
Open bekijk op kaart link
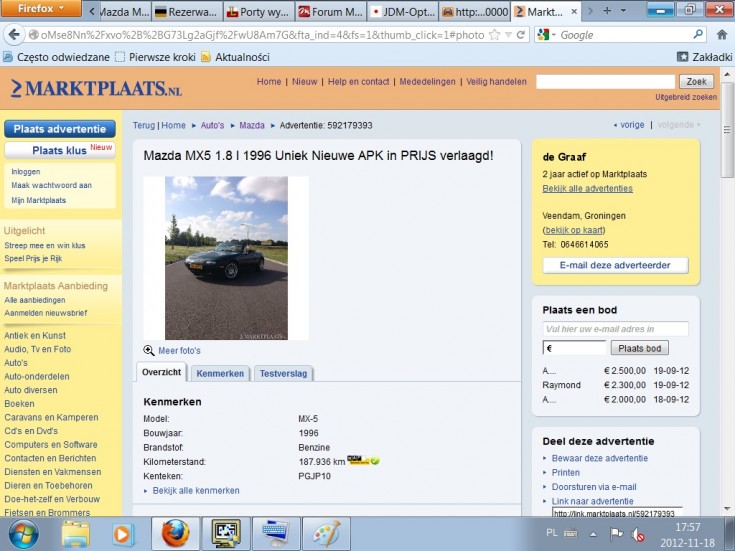[x=574, y=230]
